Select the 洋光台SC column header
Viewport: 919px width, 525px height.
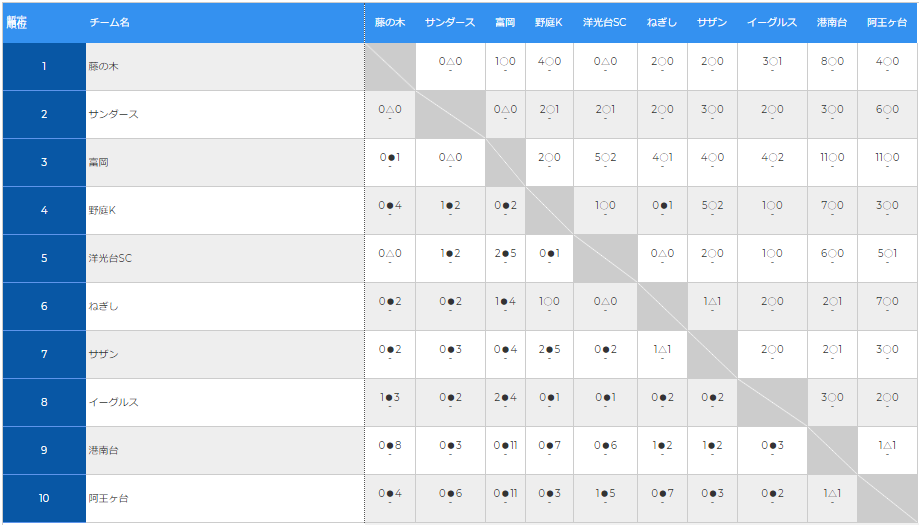pos(604,21)
